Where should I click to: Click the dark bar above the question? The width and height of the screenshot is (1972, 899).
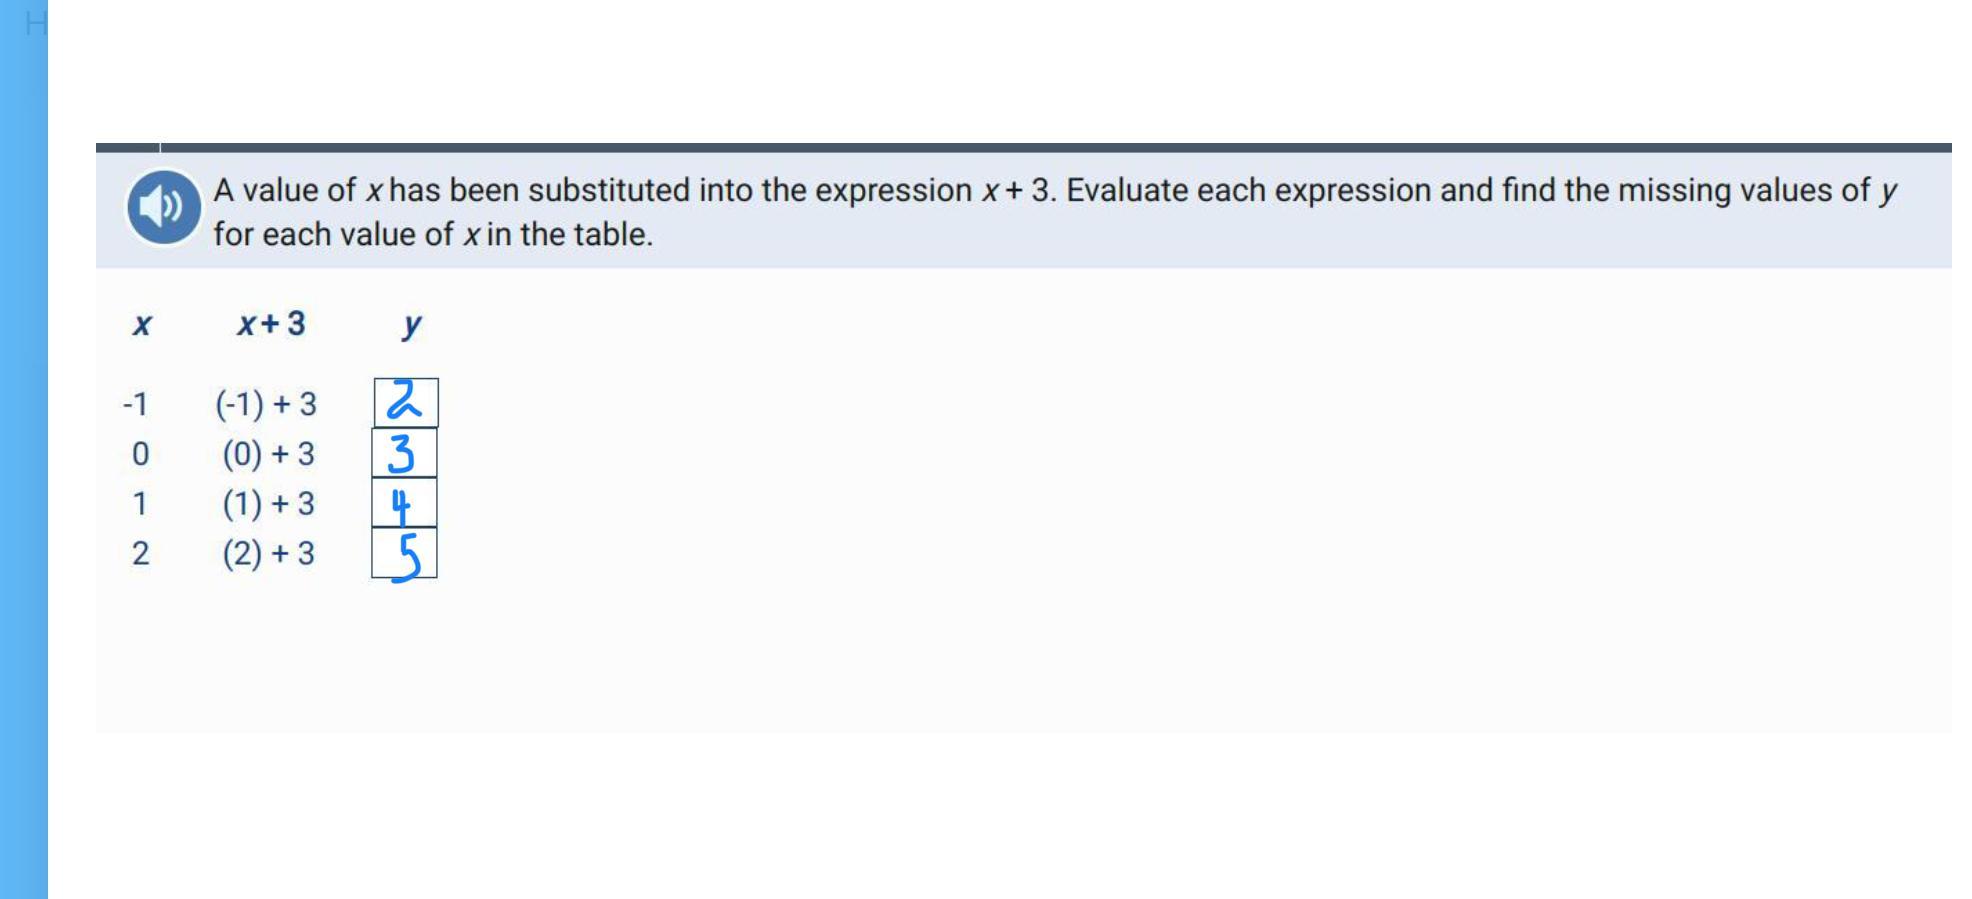1024,148
